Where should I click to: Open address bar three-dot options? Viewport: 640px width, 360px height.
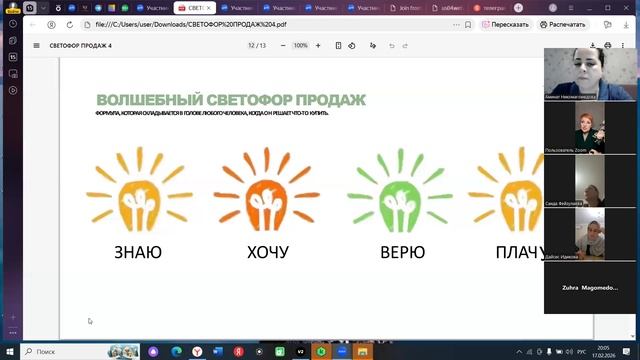click(456, 25)
